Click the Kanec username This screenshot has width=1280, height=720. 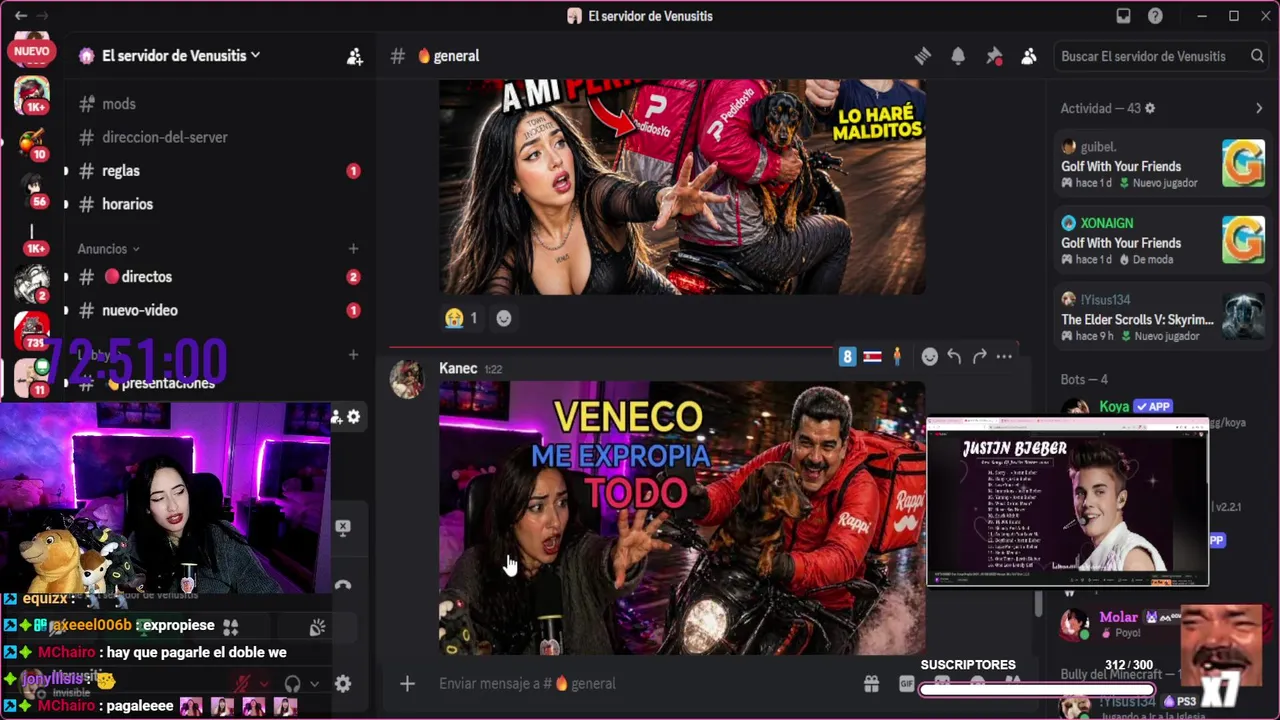(x=458, y=368)
